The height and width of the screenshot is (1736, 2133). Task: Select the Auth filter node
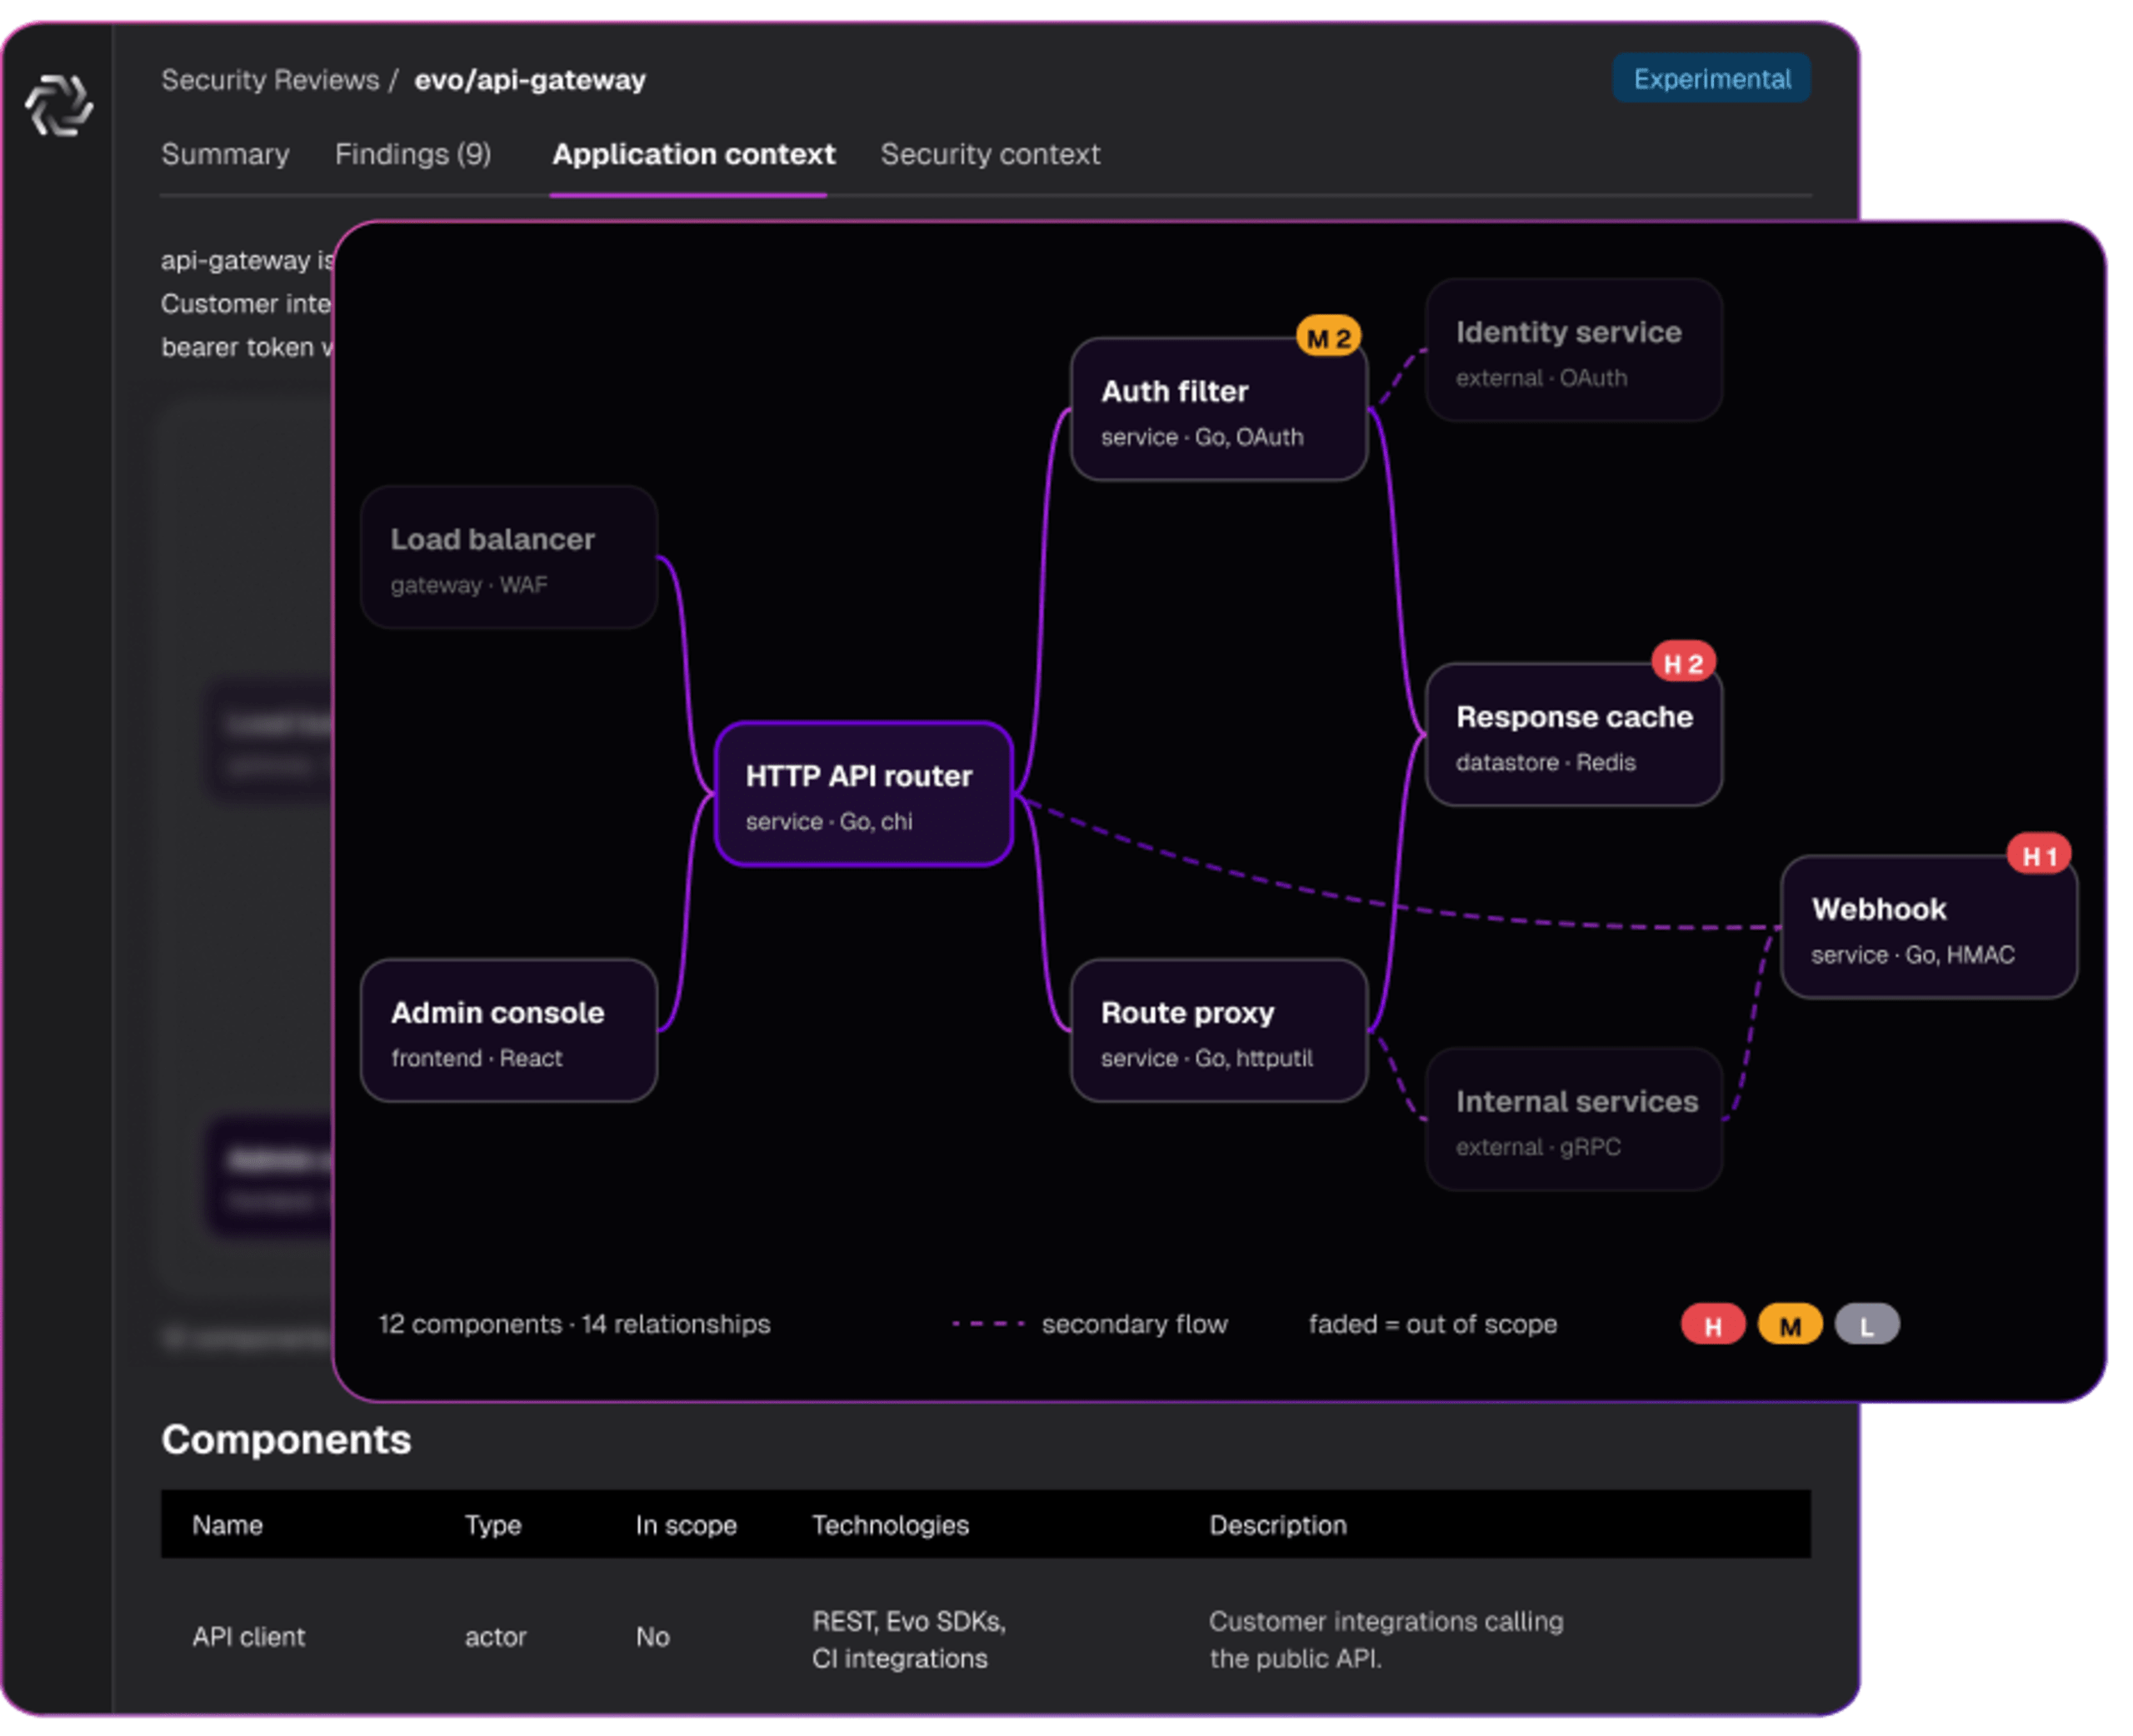coord(1219,410)
